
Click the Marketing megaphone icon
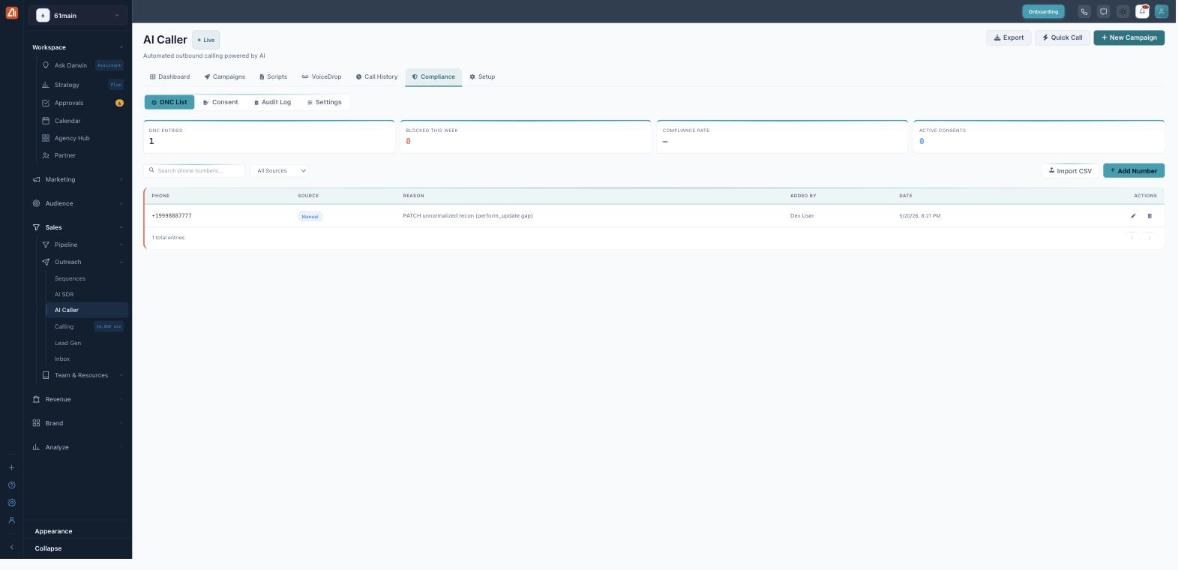(37, 179)
